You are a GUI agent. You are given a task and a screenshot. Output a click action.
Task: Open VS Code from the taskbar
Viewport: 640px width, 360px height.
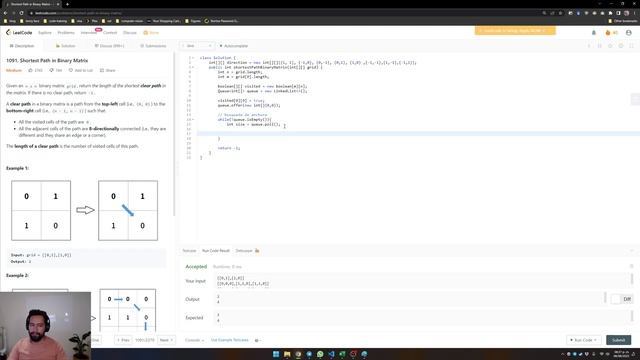tap(331, 354)
